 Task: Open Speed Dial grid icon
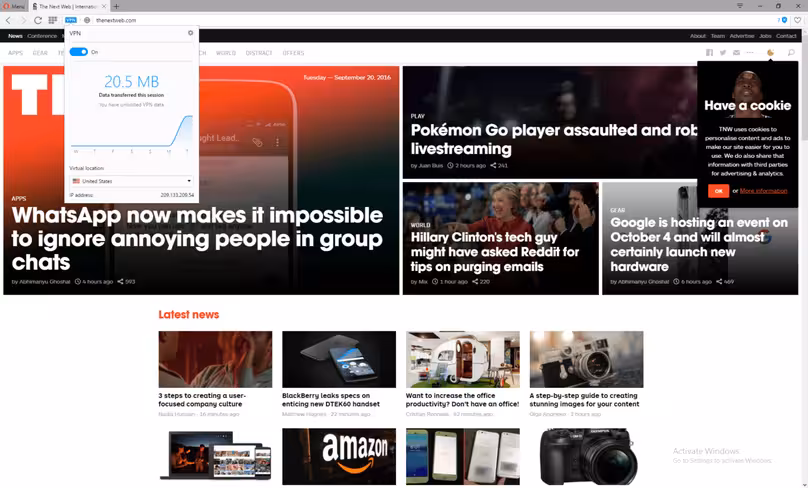pyautogui.click(x=53, y=20)
